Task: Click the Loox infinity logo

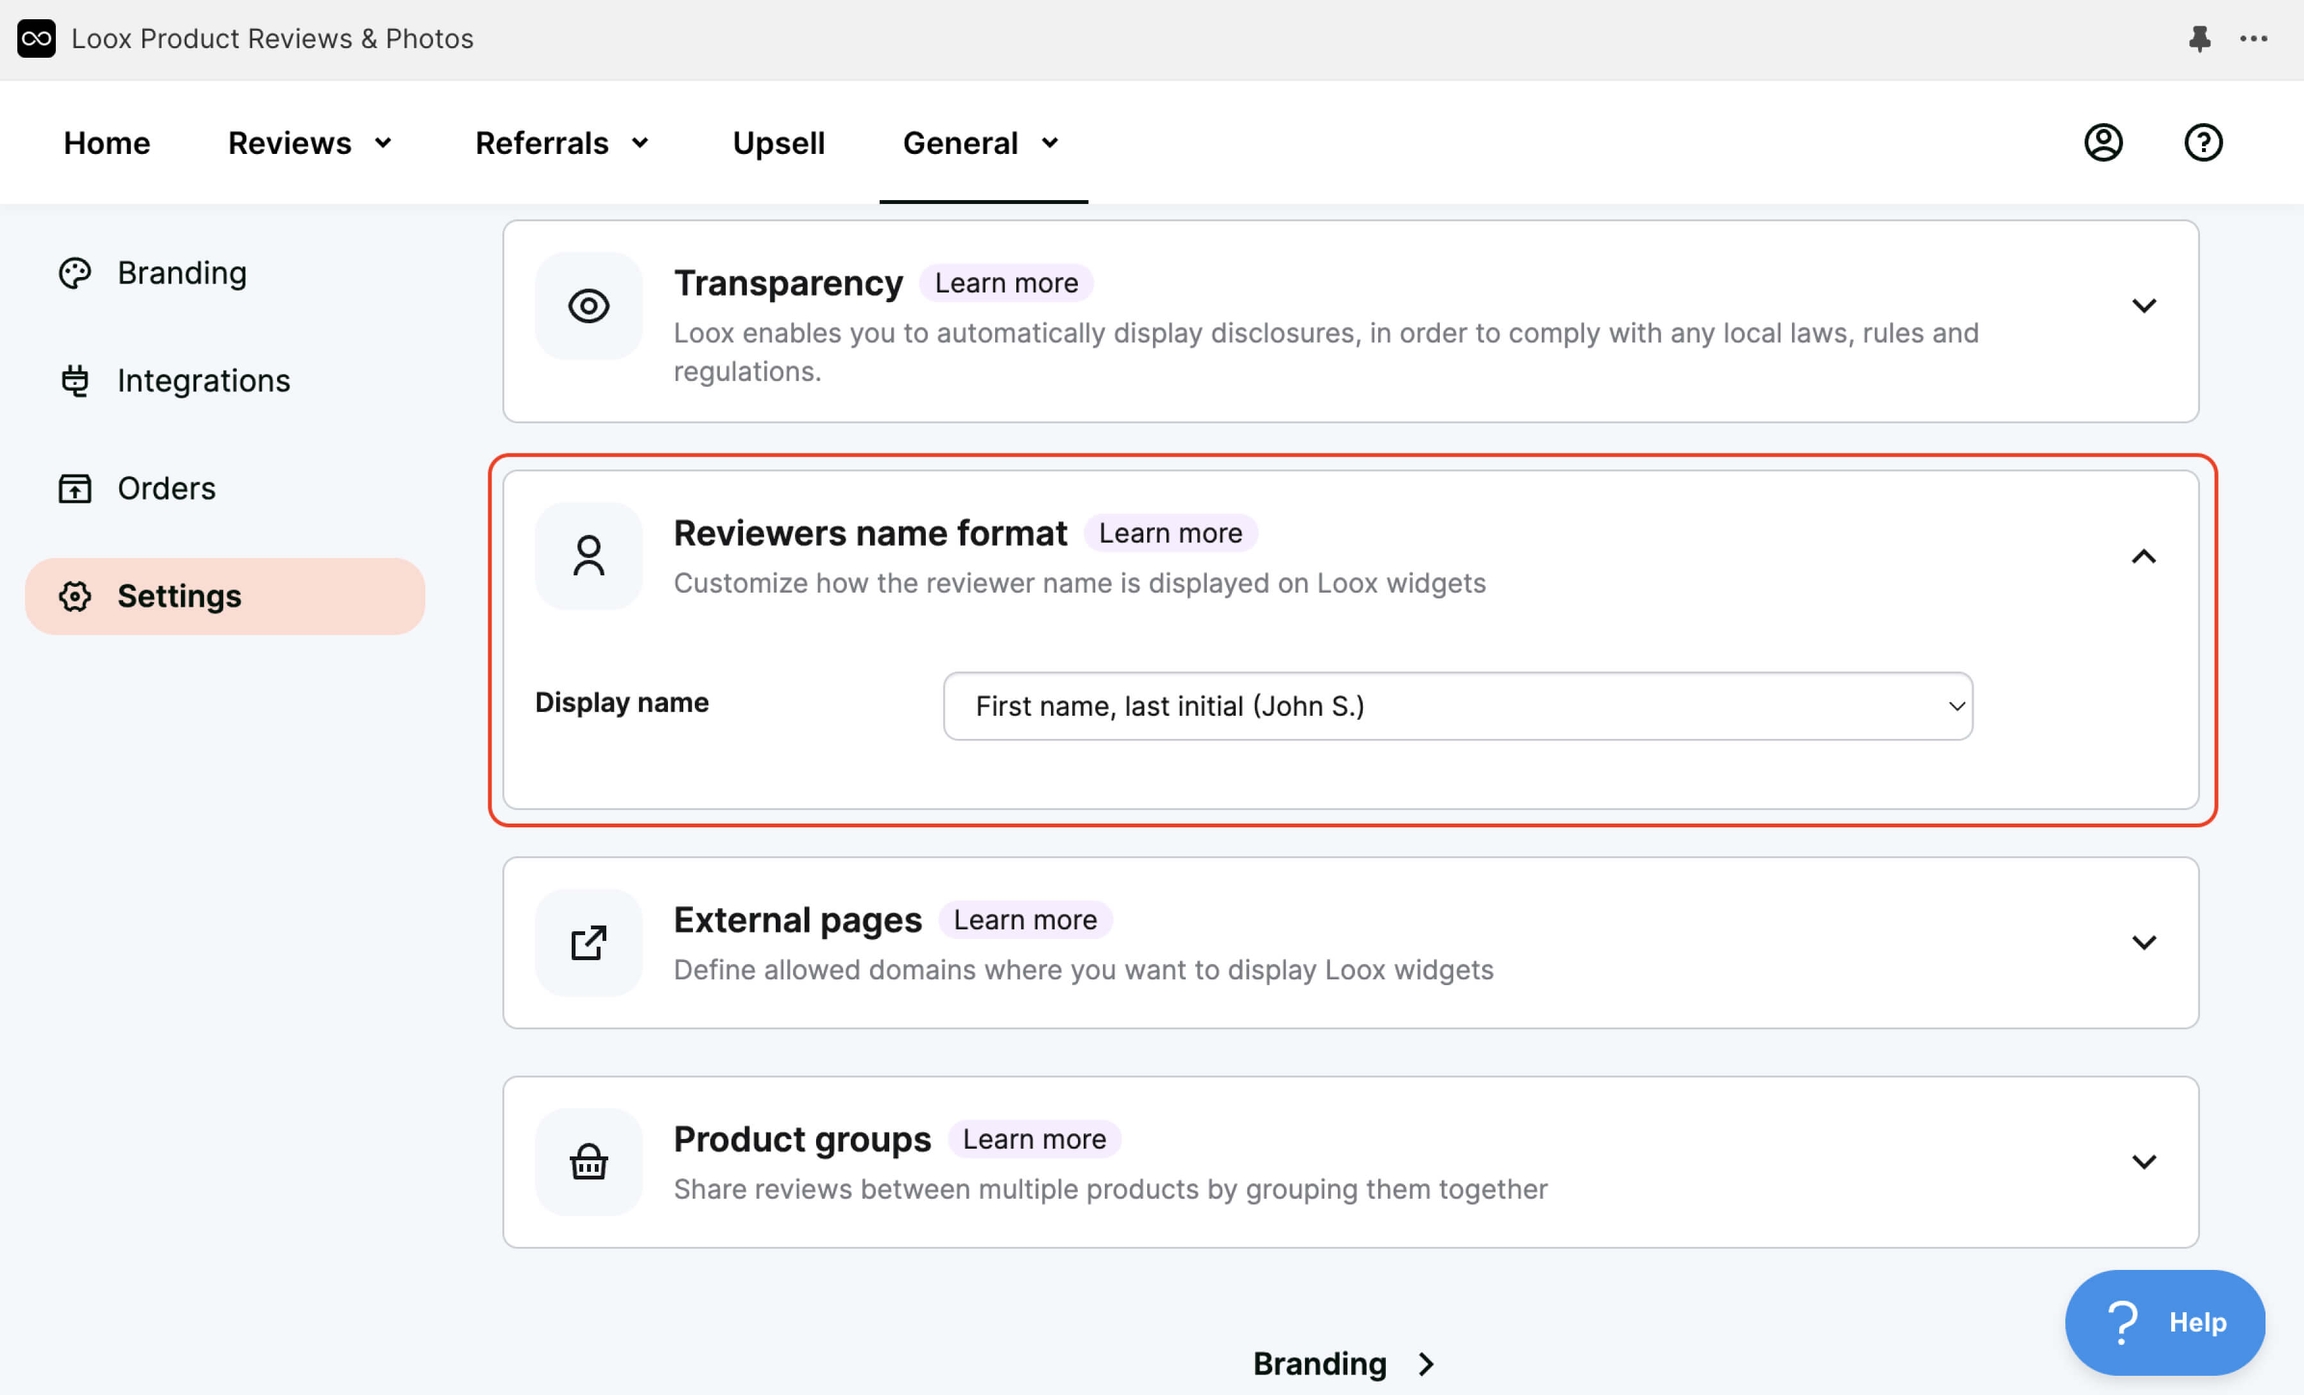Action: 36,39
